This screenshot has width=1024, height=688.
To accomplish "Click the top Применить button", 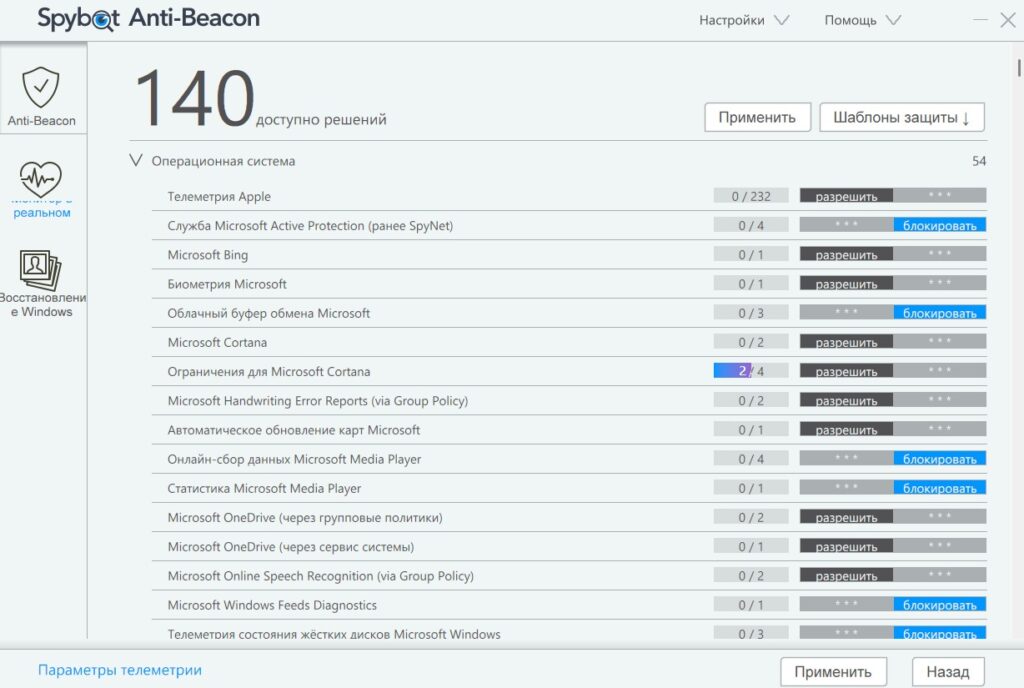I will [x=758, y=117].
